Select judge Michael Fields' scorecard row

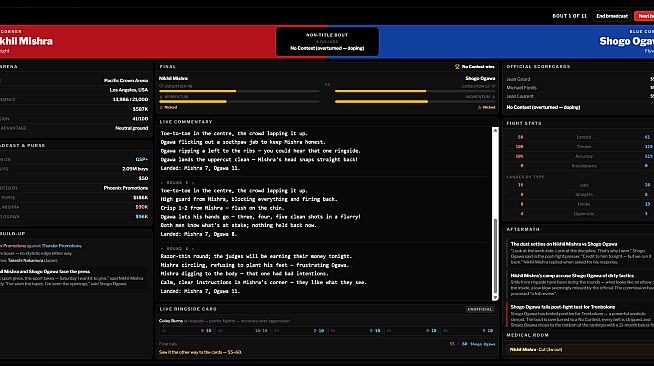click(580, 88)
